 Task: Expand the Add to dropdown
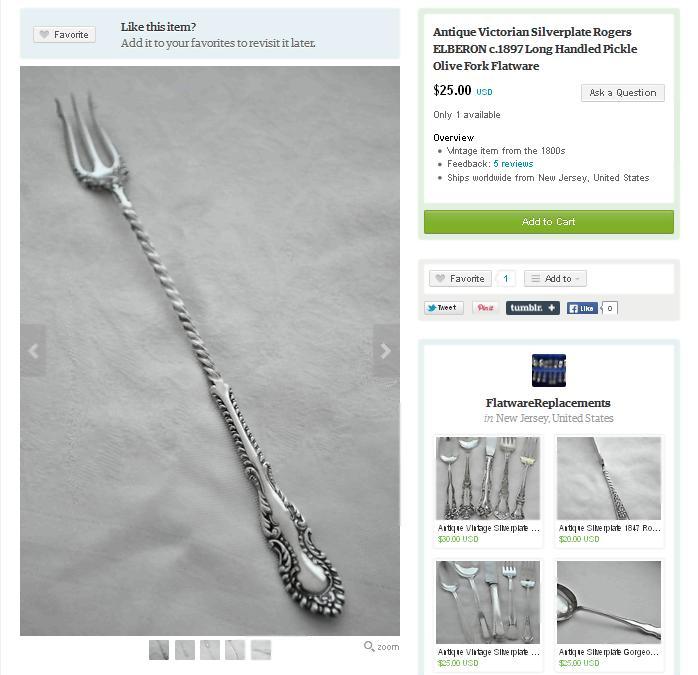(x=555, y=279)
